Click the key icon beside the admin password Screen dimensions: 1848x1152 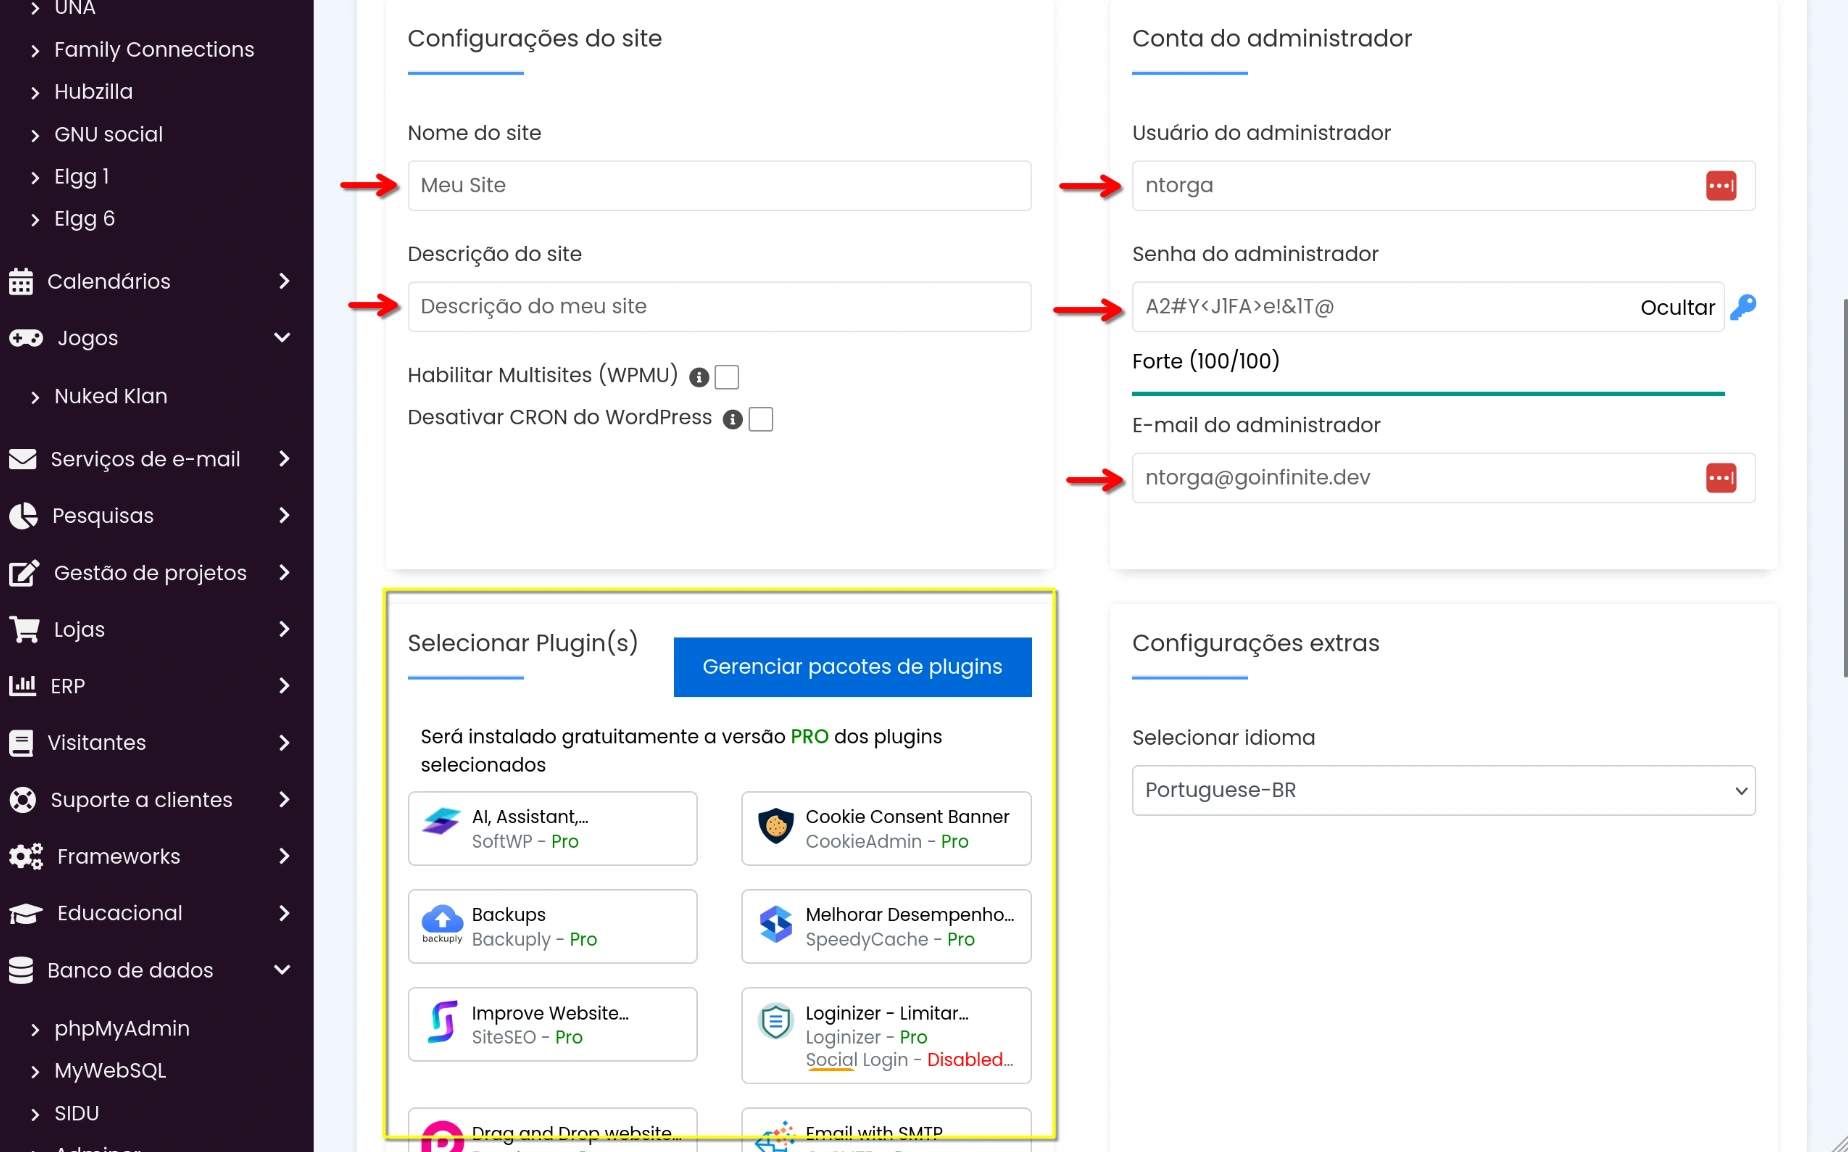pyautogui.click(x=1744, y=307)
